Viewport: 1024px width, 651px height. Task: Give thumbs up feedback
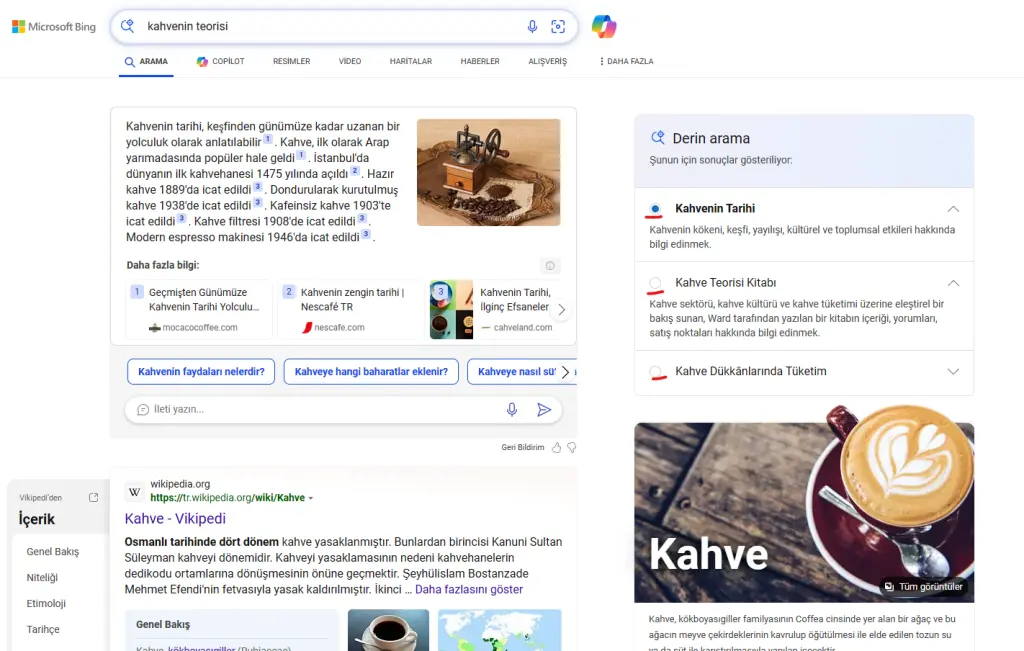556,447
